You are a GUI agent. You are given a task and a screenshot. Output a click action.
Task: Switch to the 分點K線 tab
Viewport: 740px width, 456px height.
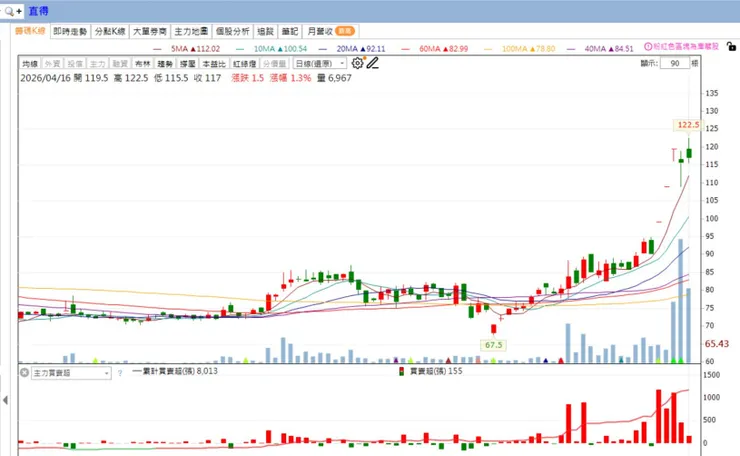coord(110,31)
